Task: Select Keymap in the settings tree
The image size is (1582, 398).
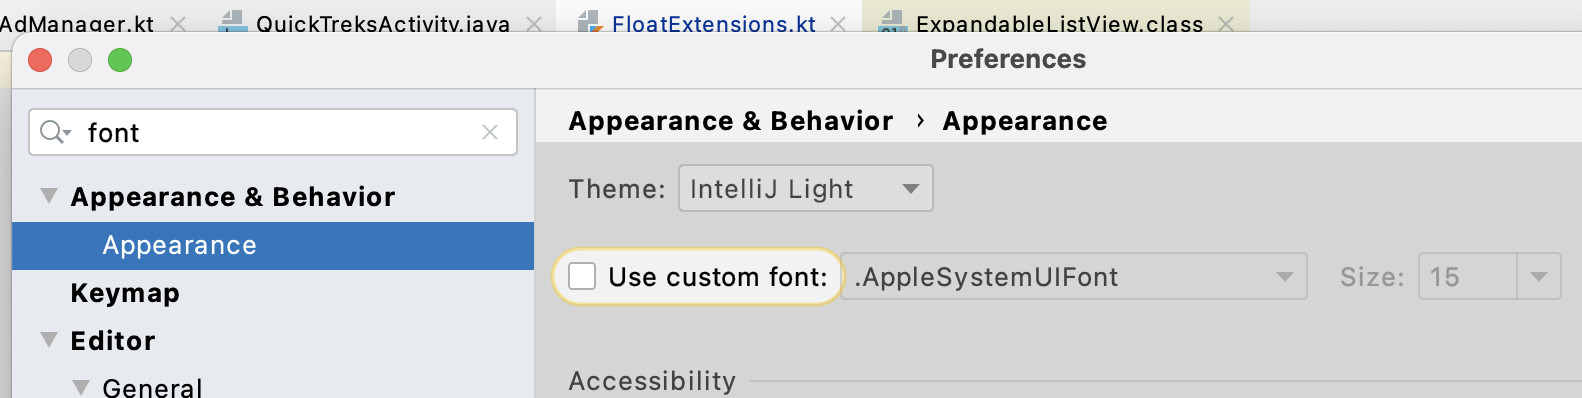Action: 125,293
